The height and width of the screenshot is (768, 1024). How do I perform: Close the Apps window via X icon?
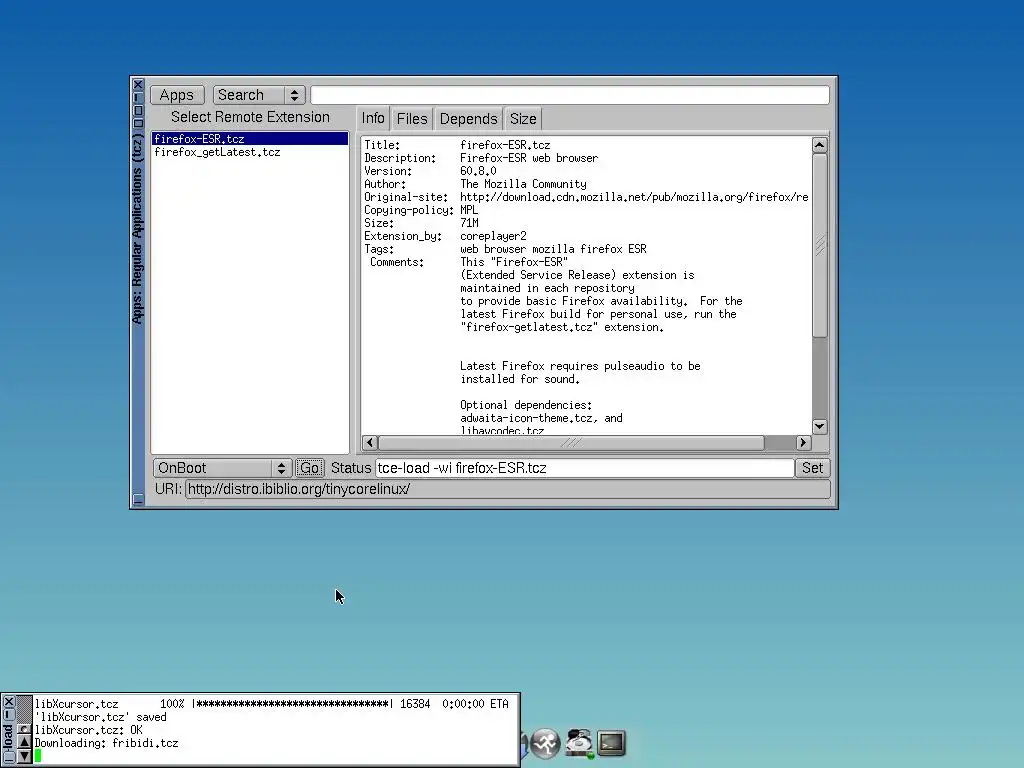tap(138, 84)
